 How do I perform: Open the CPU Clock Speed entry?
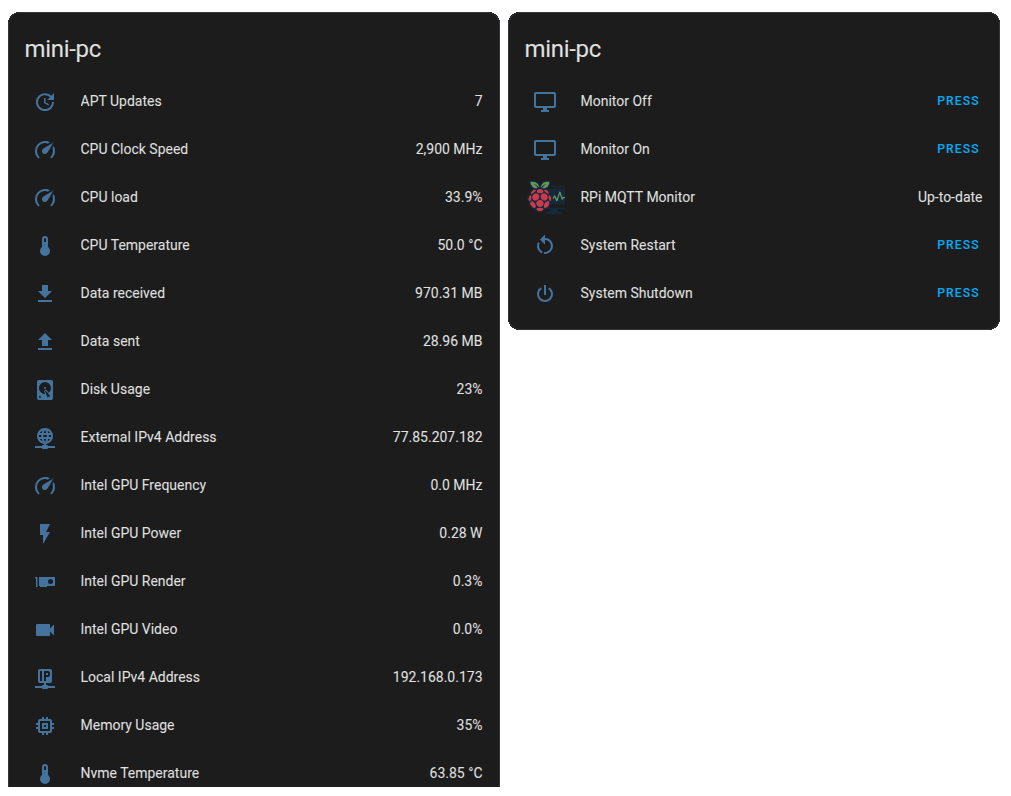click(x=254, y=149)
